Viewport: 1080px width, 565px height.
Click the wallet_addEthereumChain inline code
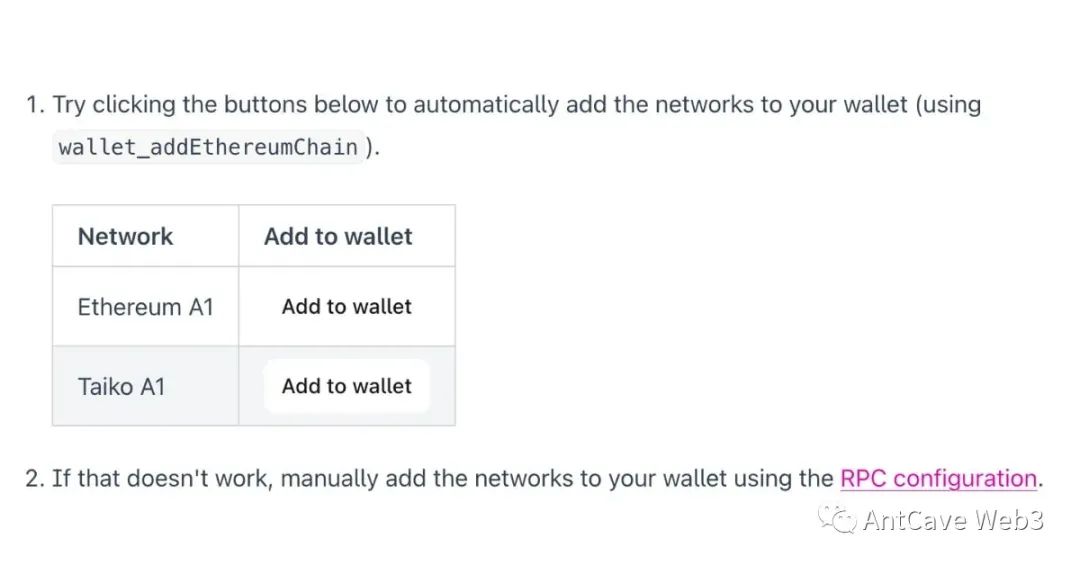tap(207, 147)
